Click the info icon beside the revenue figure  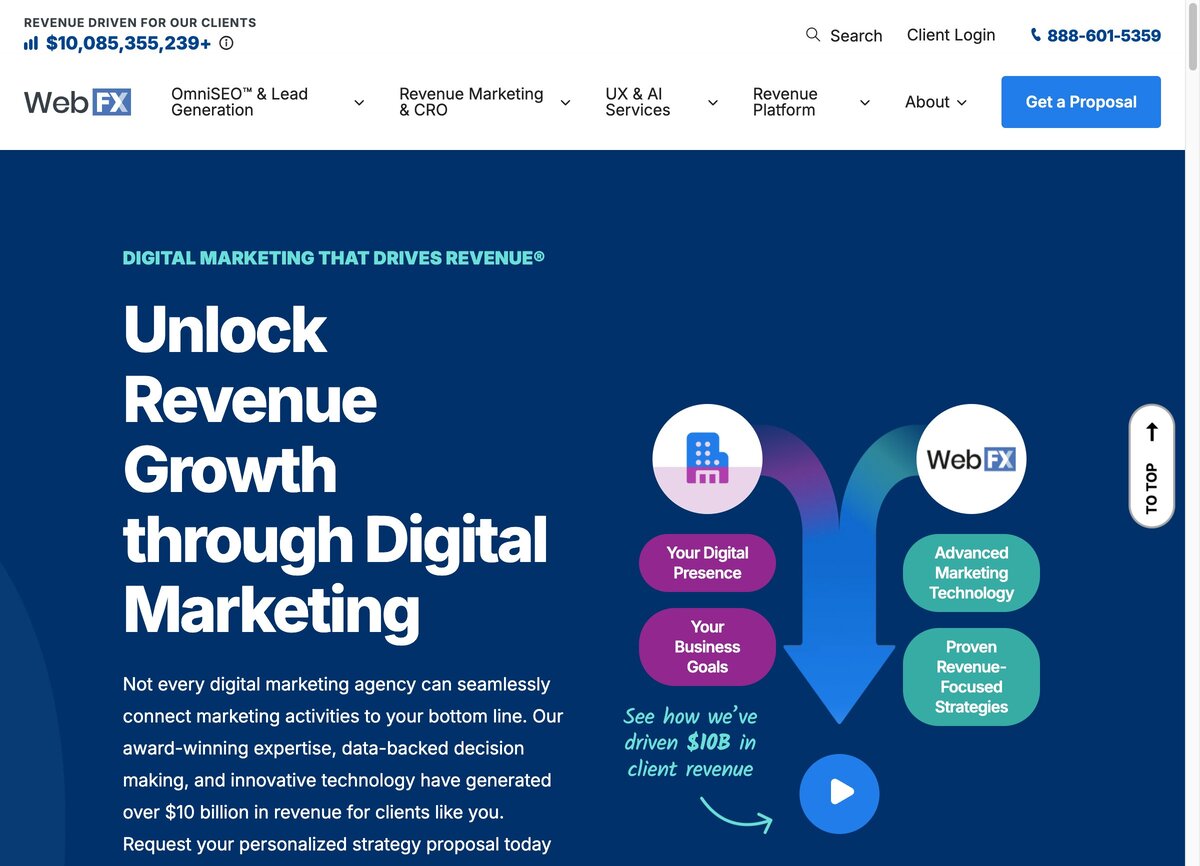[x=226, y=43]
